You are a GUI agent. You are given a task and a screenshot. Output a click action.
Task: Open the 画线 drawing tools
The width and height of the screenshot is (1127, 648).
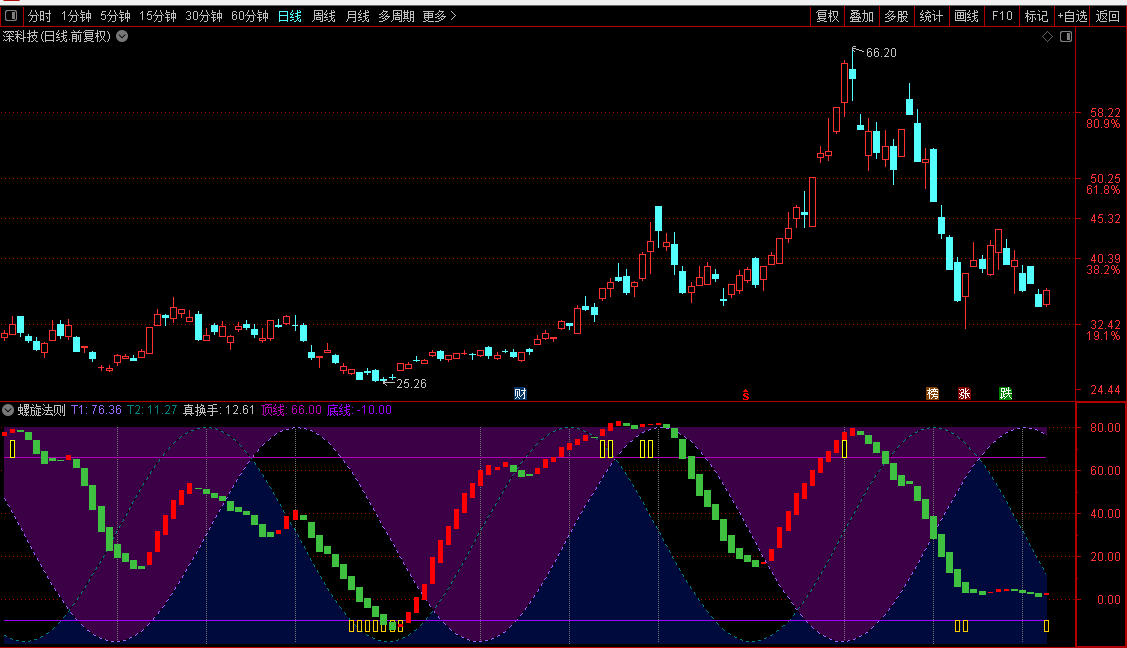pos(966,16)
